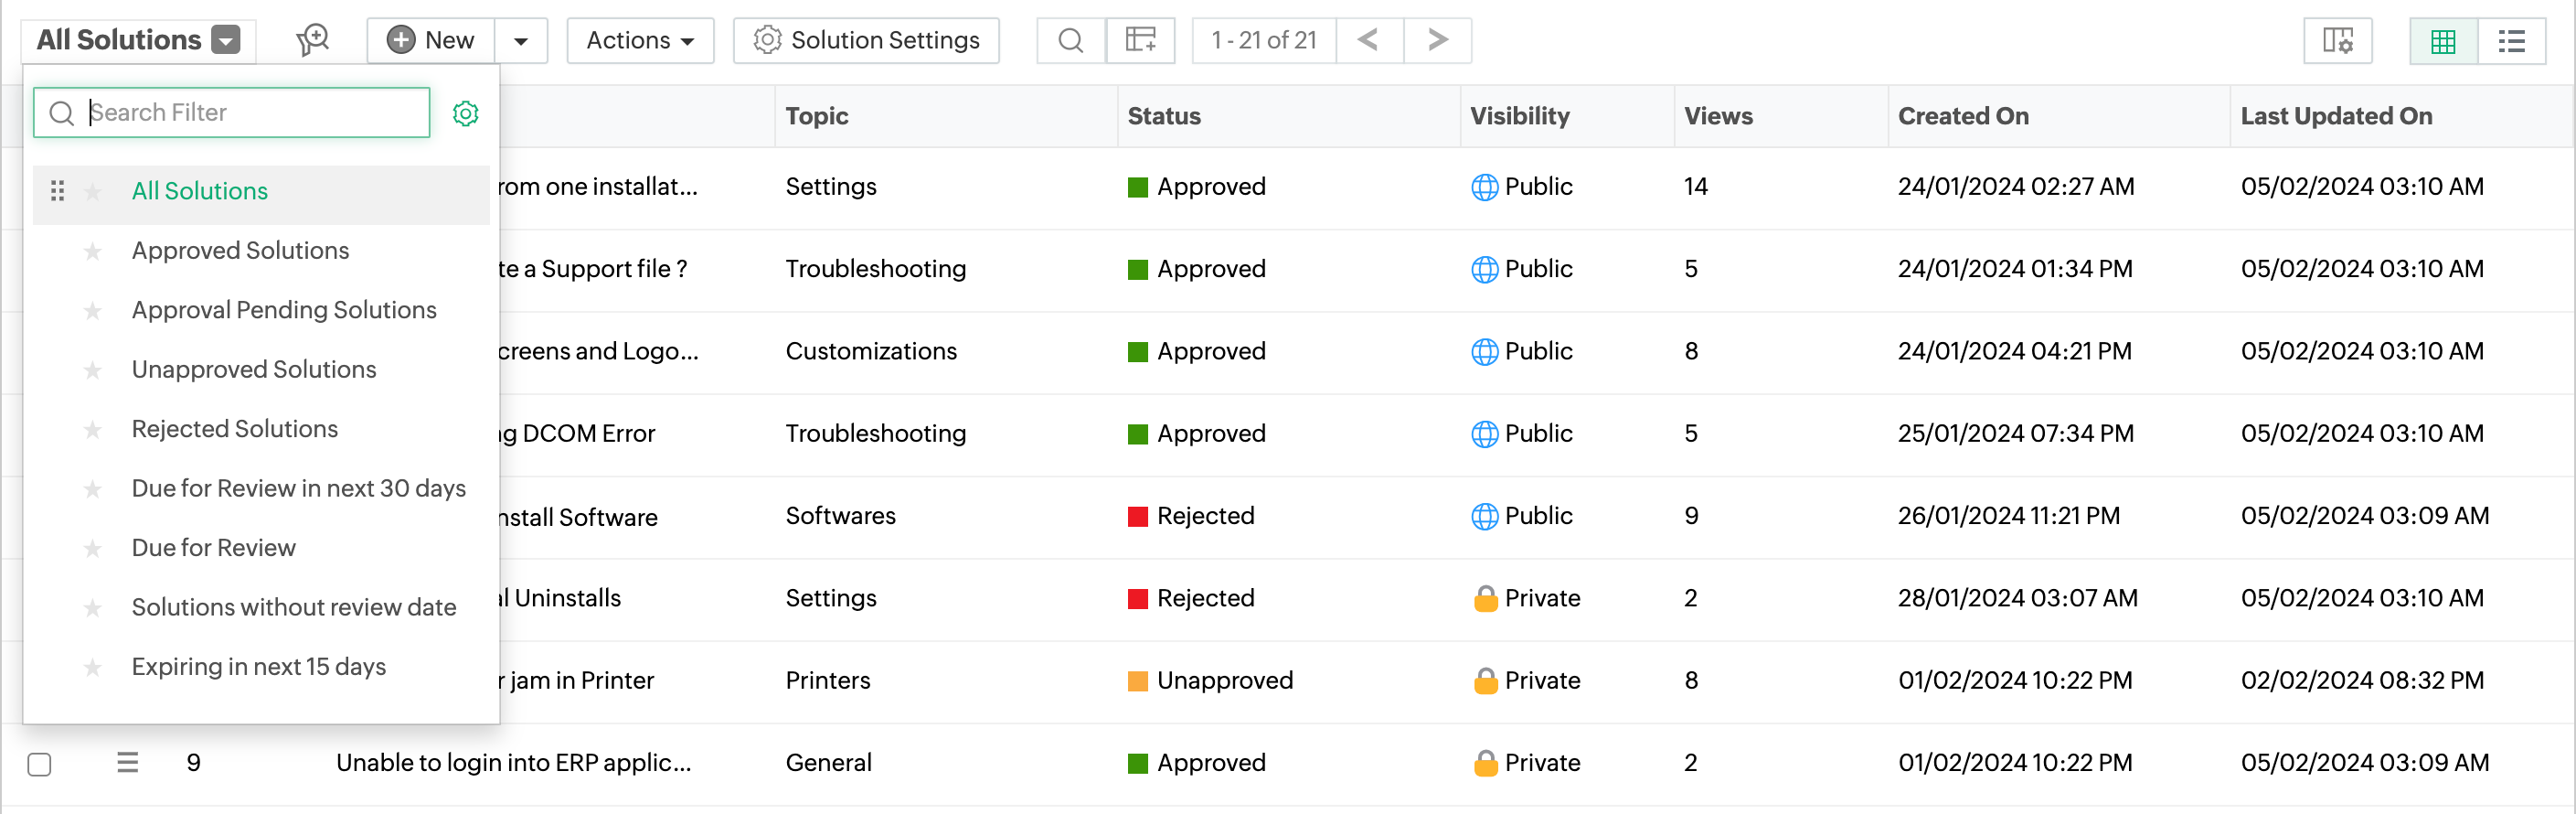Open the column chooser table icon
The width and height of the screenshot is (2576, 814).
tap(1140, 40)
